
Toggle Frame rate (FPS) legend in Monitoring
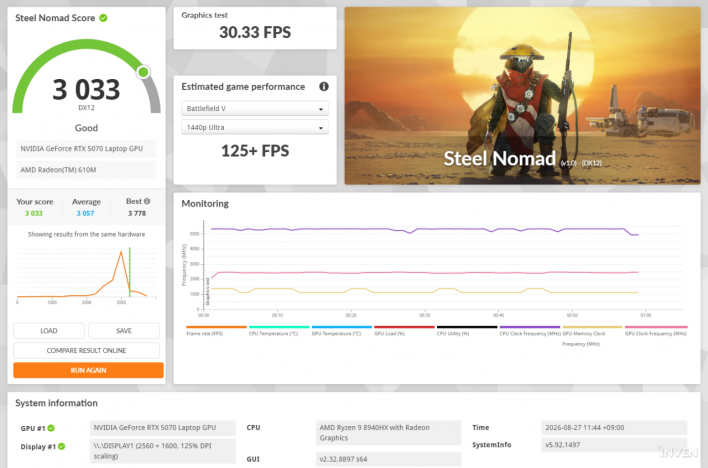click(x=216, y=331)
